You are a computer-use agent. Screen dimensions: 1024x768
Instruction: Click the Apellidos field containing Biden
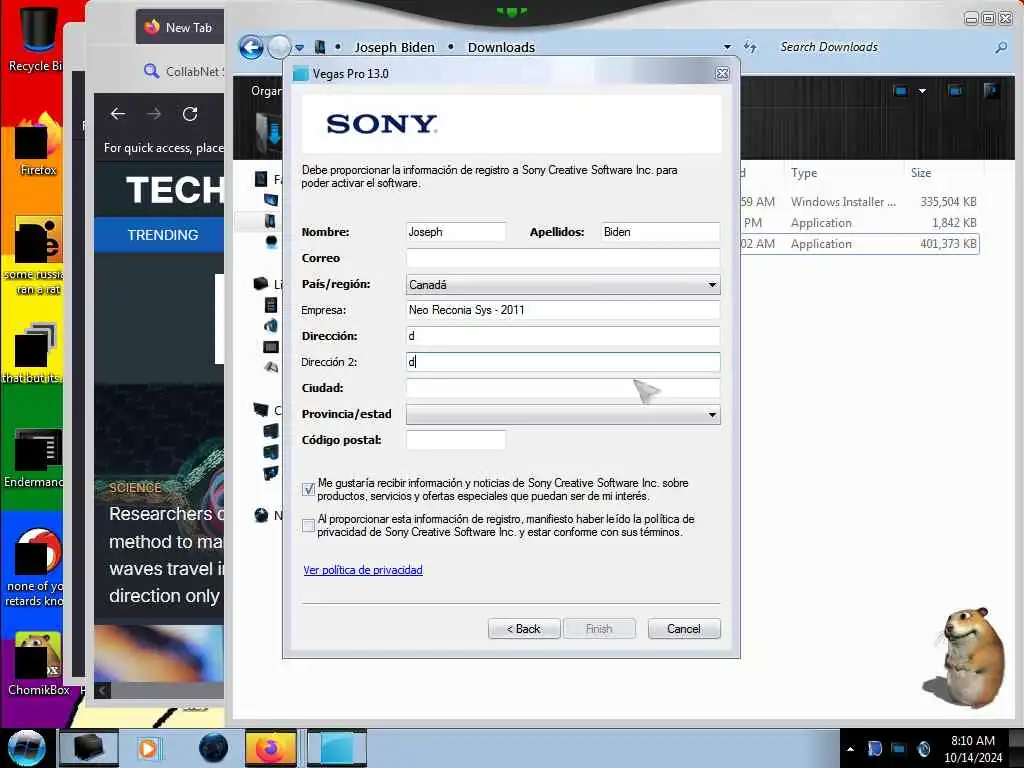click(660, 232)
